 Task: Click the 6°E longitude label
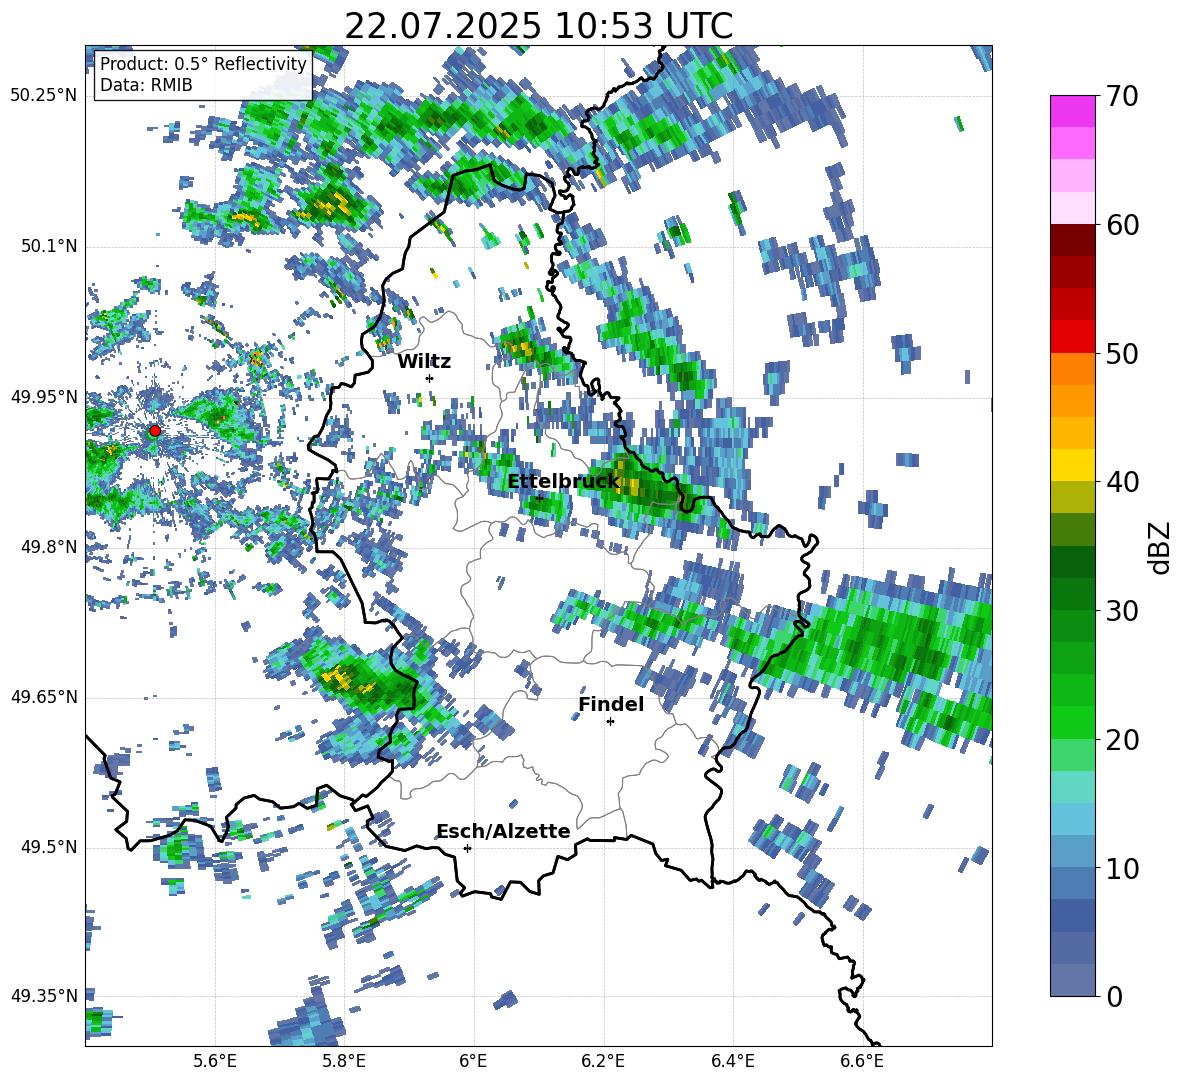click(473, 1061)
